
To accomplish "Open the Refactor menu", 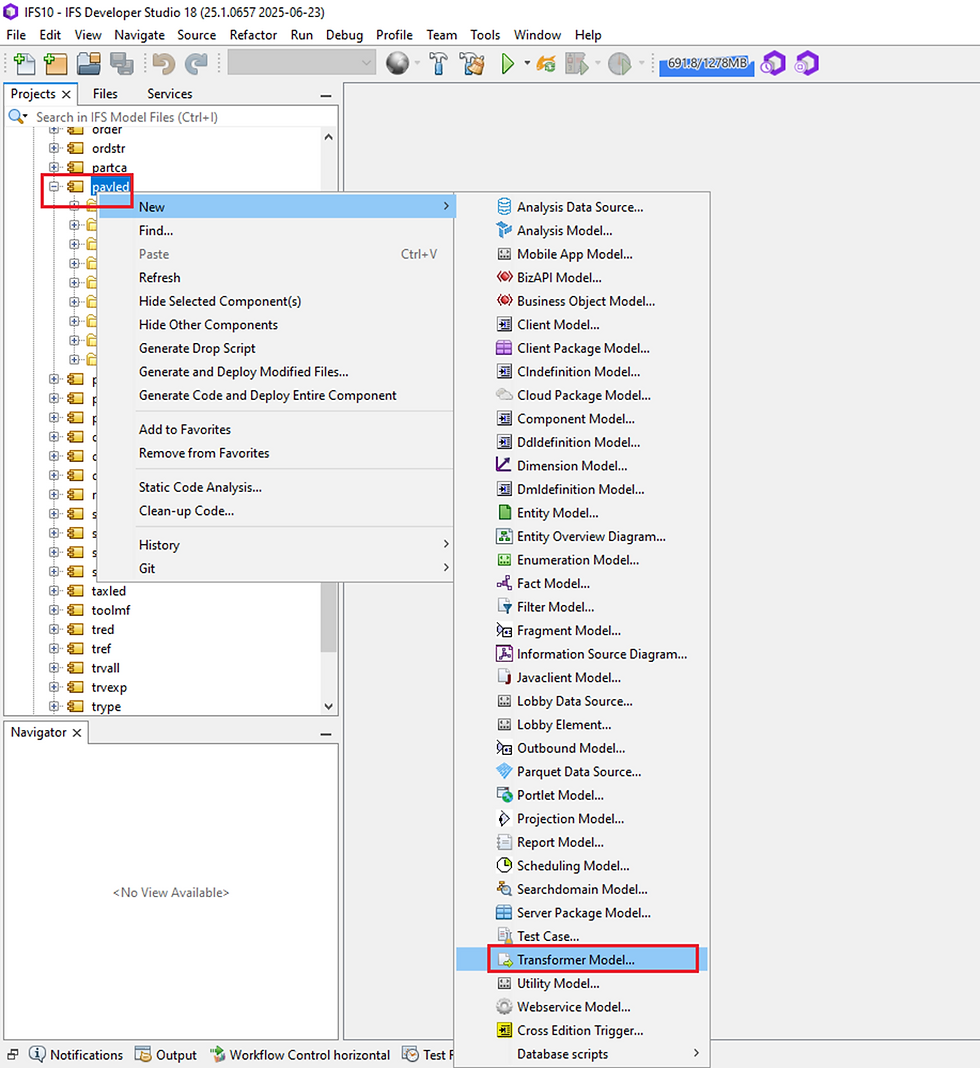I will [x=253, y=35].
